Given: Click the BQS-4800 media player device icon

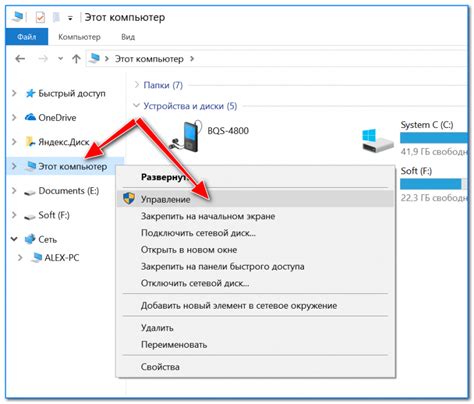Looking at the screenshot, I should pyautogui.click(x=187, y=136).
